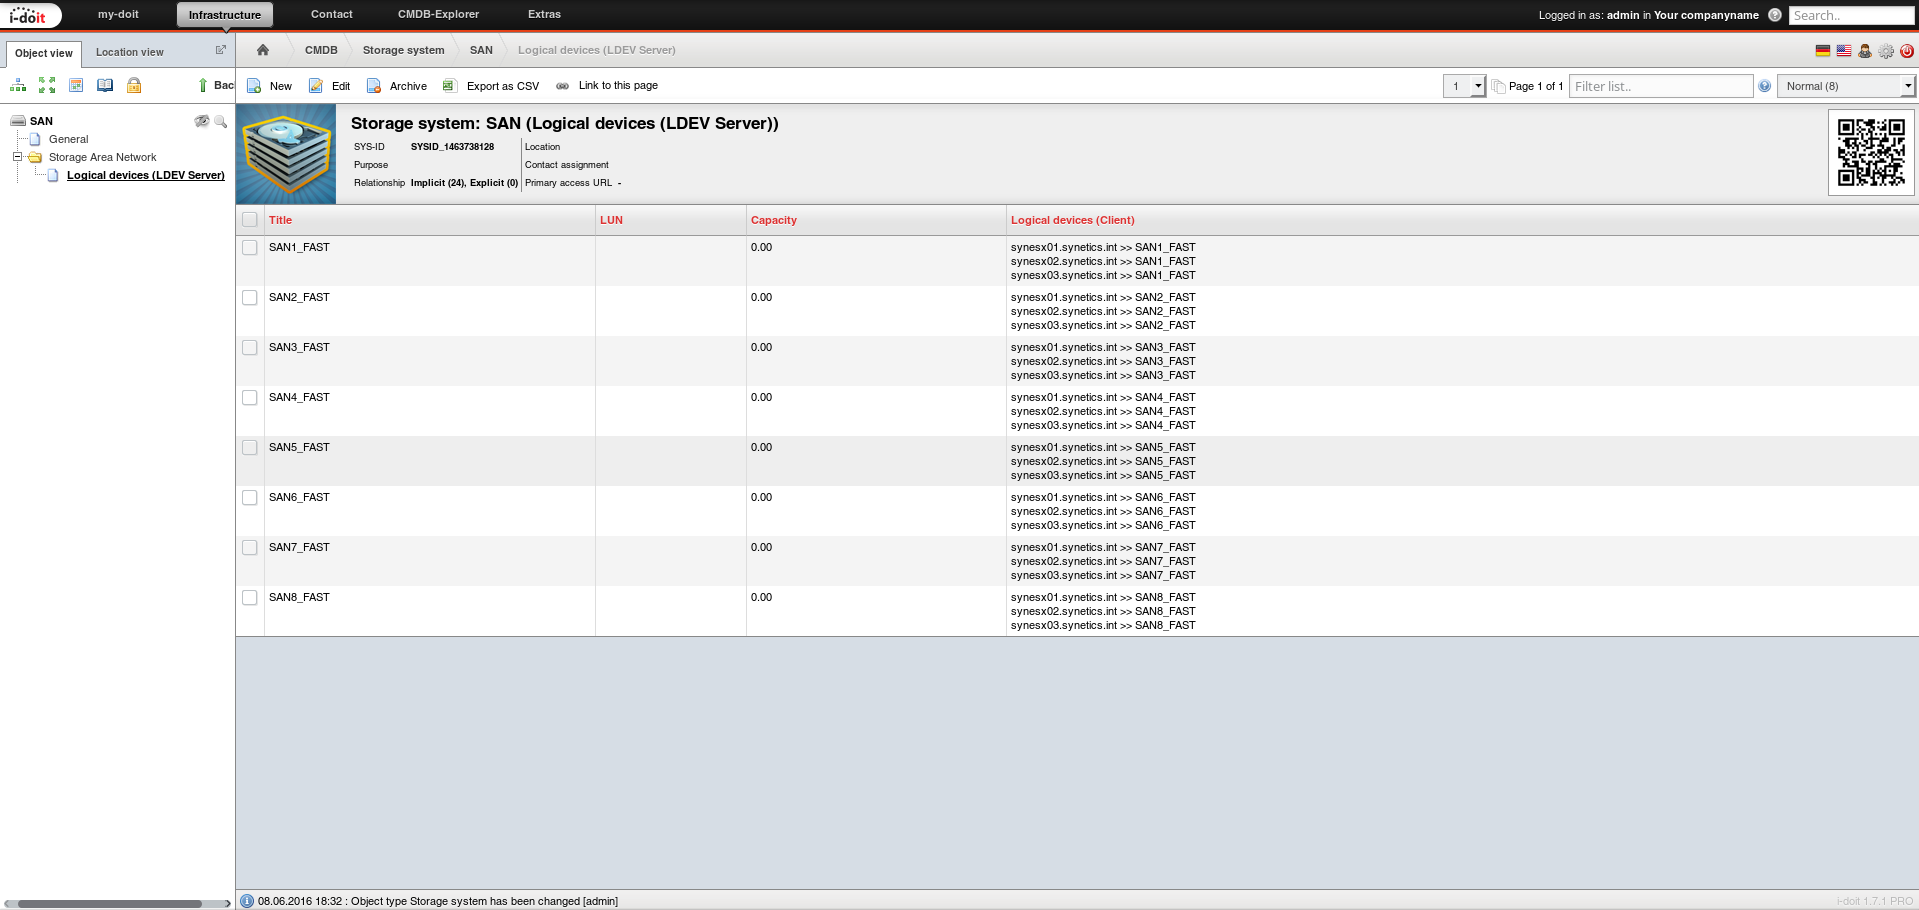Switch to the Object view tab

click(x=44, y=53)
